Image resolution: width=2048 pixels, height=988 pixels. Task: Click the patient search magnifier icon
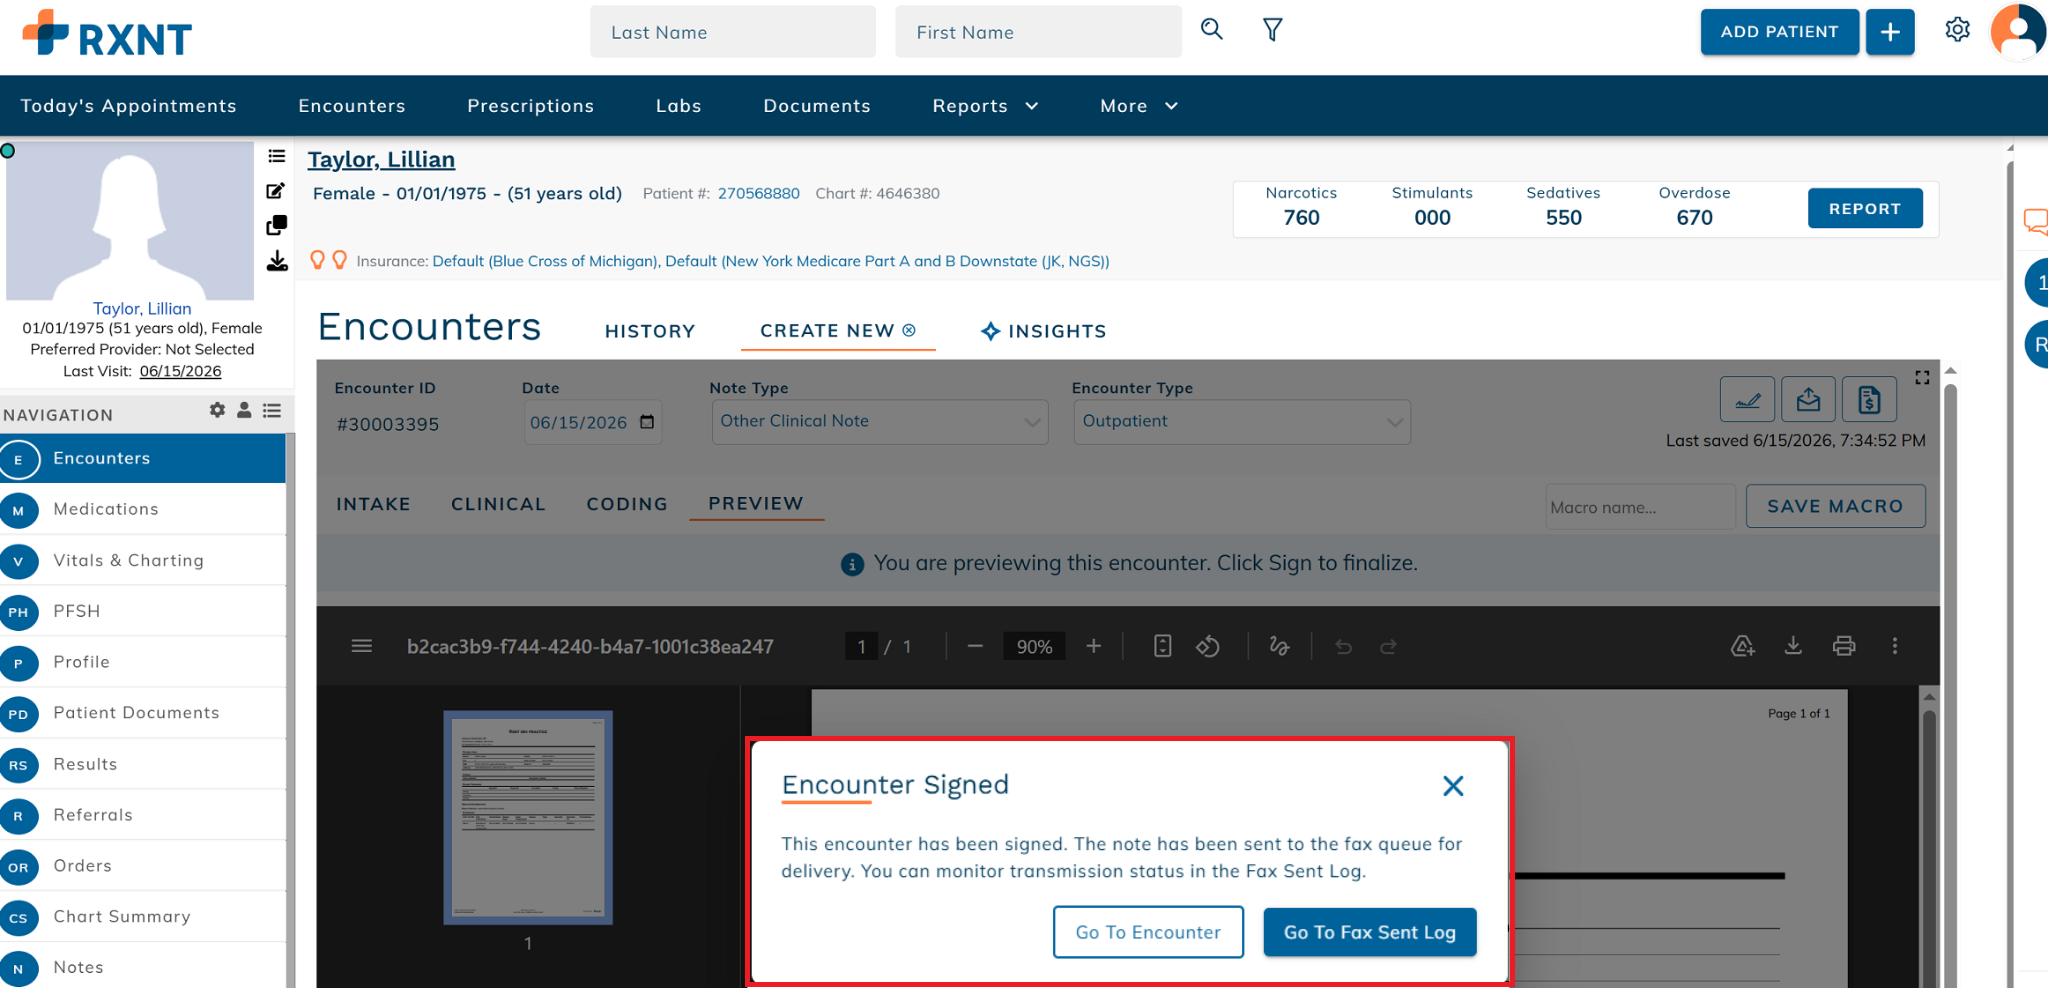coord(1211,29)
